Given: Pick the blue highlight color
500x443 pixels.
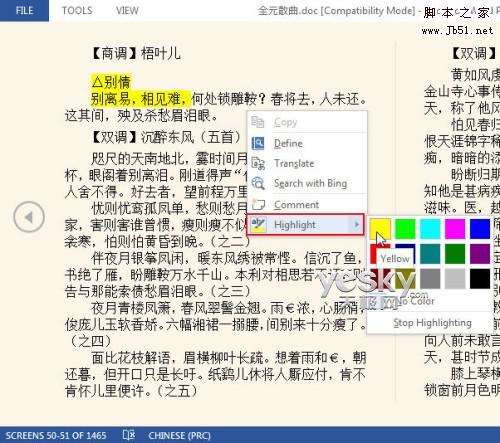Looking at the screenshot, I should [480, 229].
